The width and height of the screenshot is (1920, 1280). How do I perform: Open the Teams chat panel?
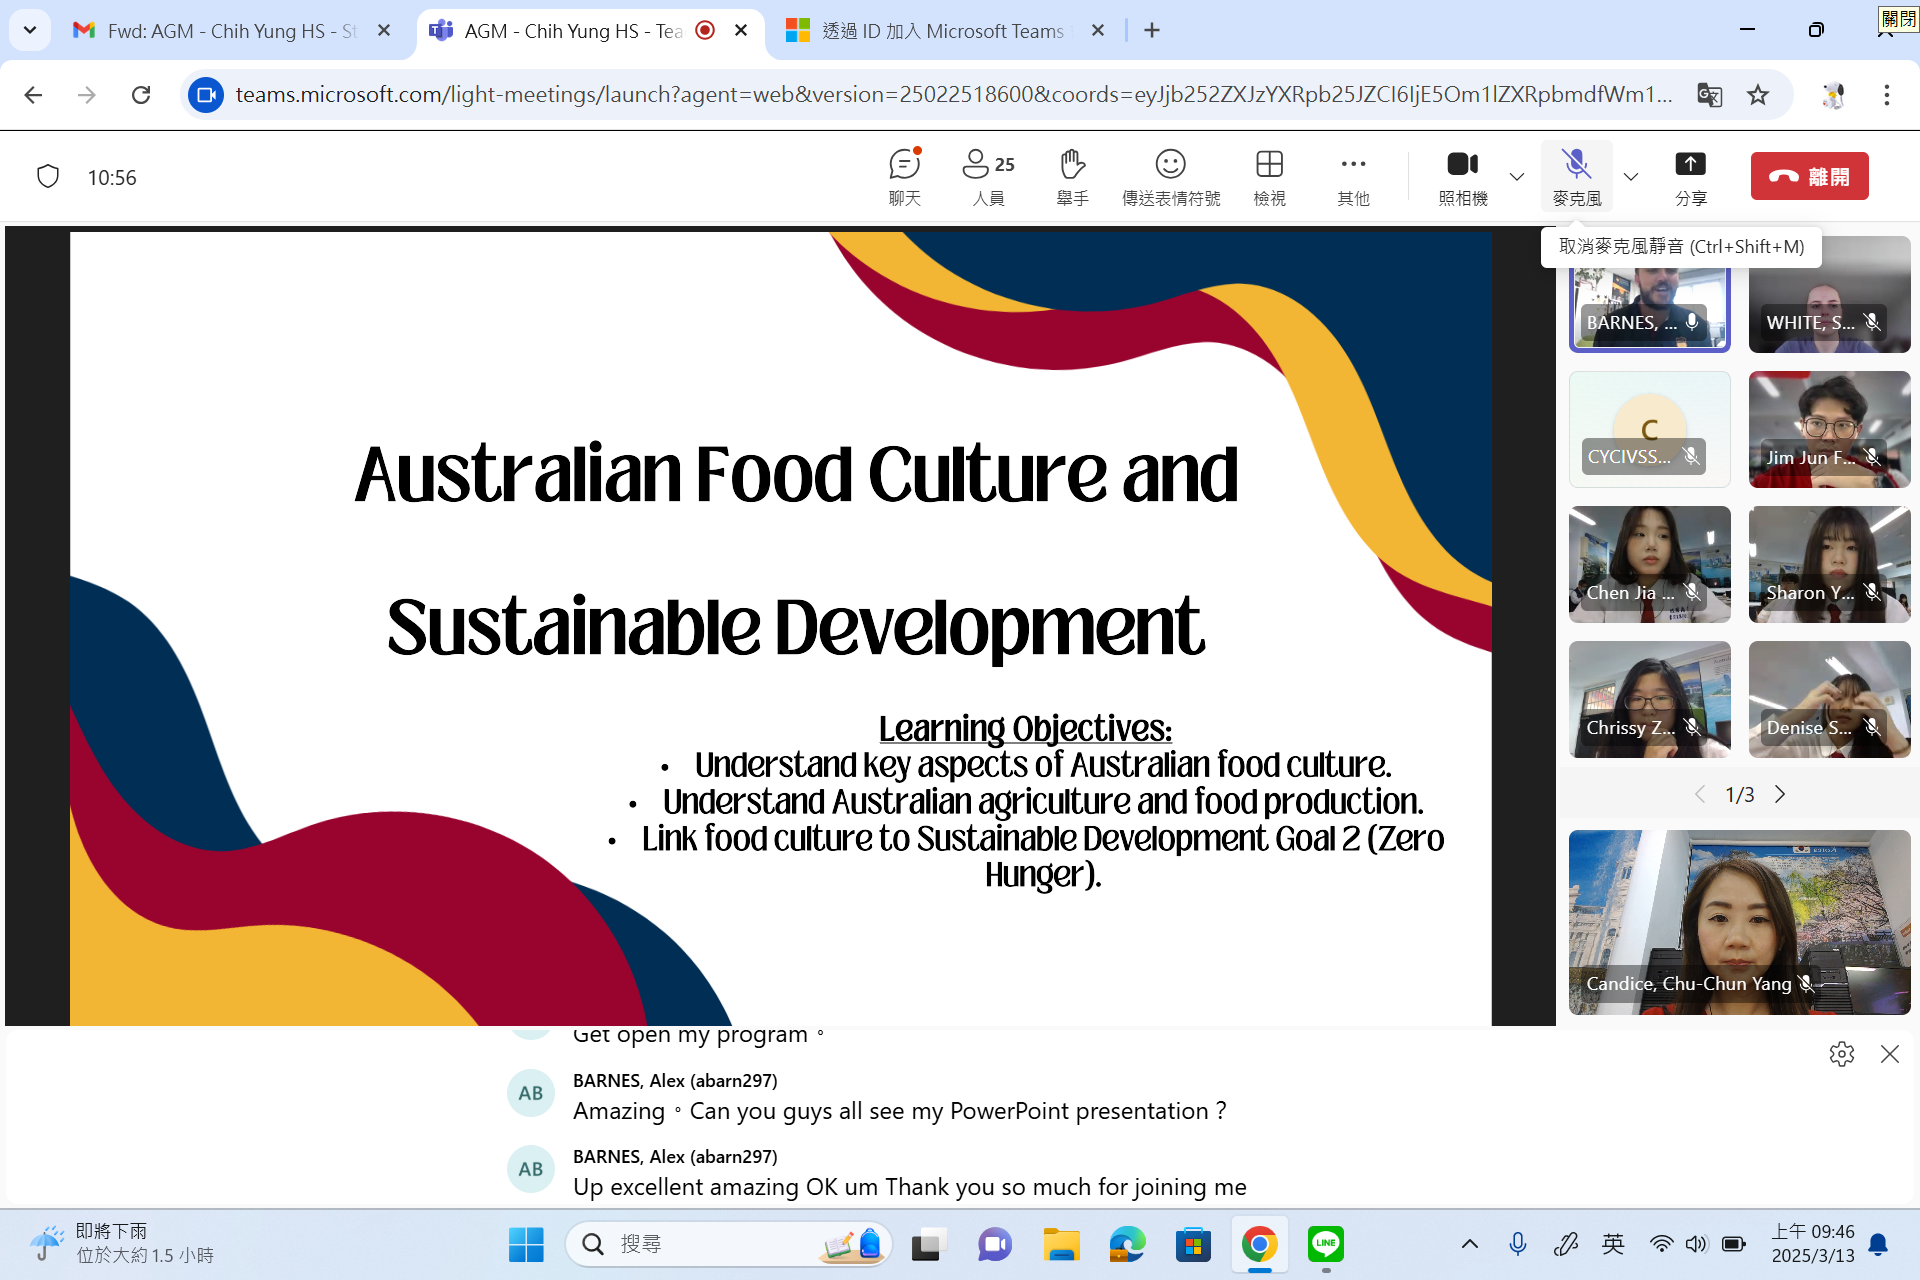pos(904,177)
